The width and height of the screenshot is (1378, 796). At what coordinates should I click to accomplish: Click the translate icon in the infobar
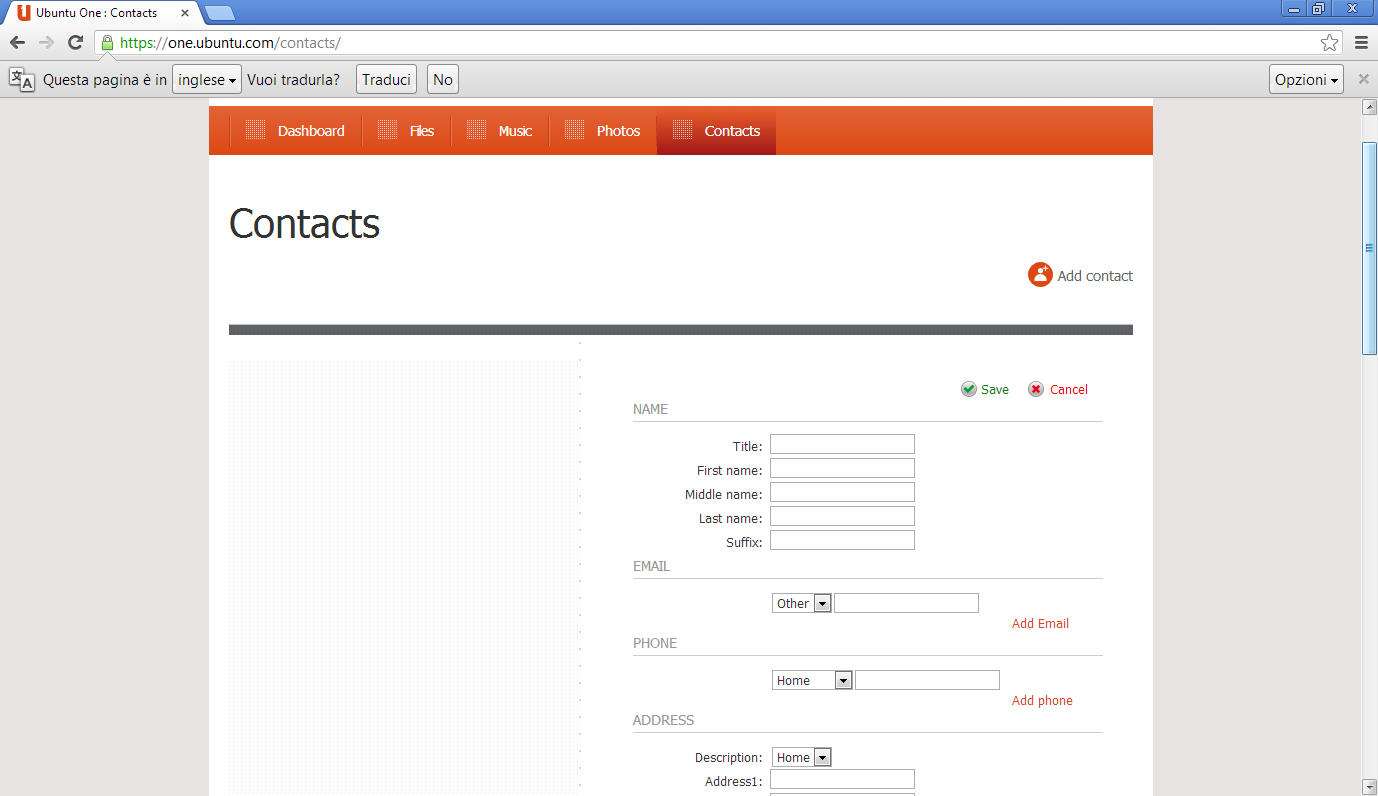click(x=22, y=80)
